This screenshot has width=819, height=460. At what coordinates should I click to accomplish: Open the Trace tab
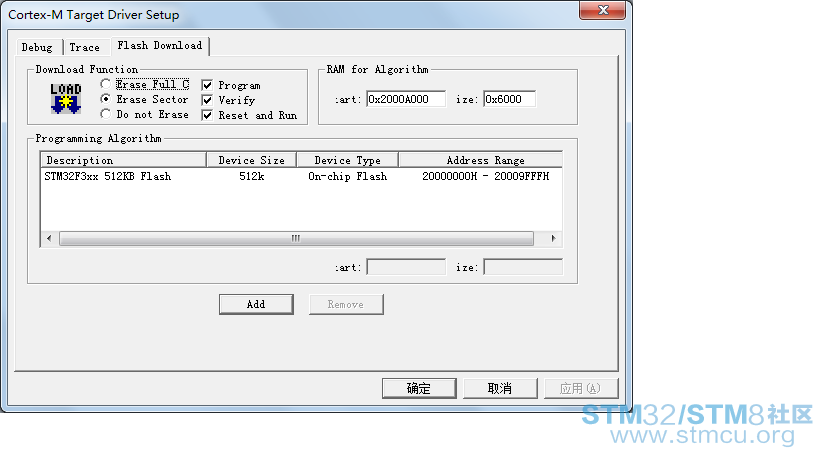click(x=85, y=48)
